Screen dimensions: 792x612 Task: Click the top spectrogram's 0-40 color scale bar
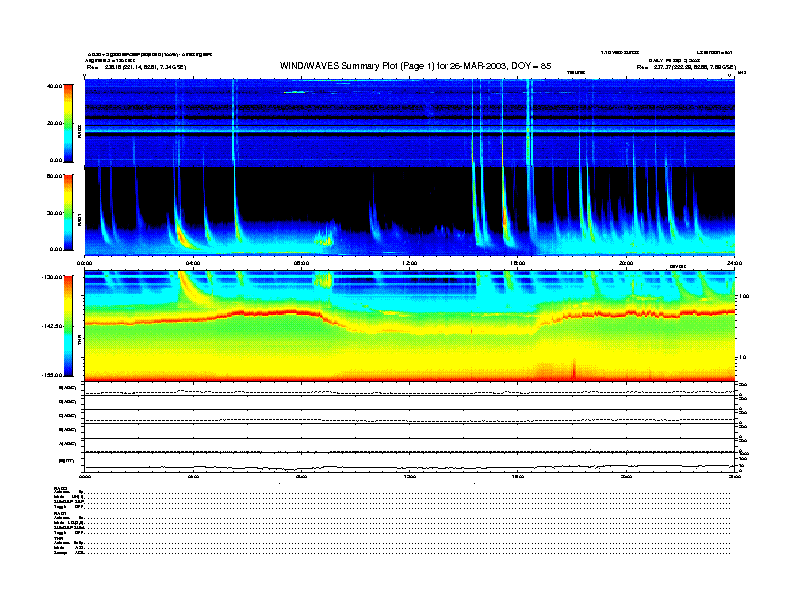tap(68, 123)
